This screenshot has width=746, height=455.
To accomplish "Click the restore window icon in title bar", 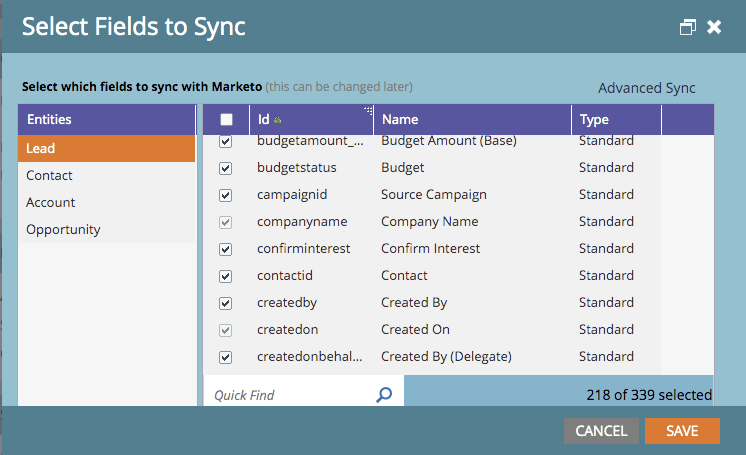I will (688, 27).
